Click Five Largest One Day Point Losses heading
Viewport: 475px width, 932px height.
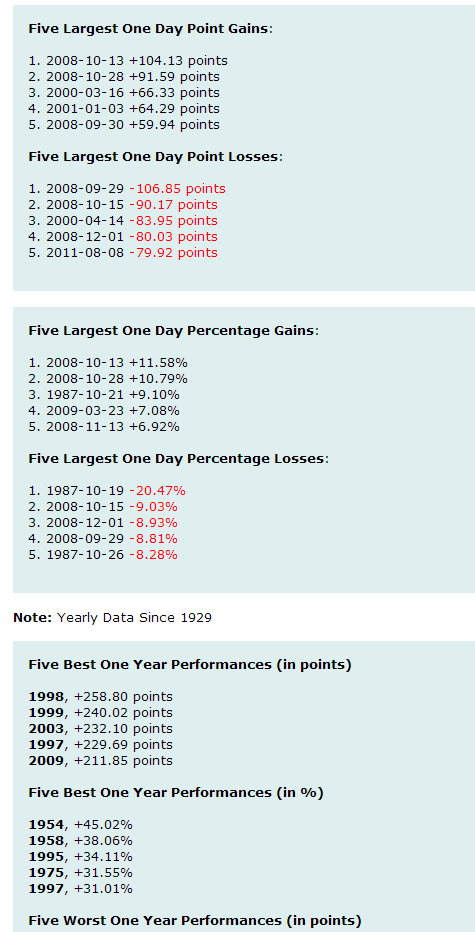[156, 157]
